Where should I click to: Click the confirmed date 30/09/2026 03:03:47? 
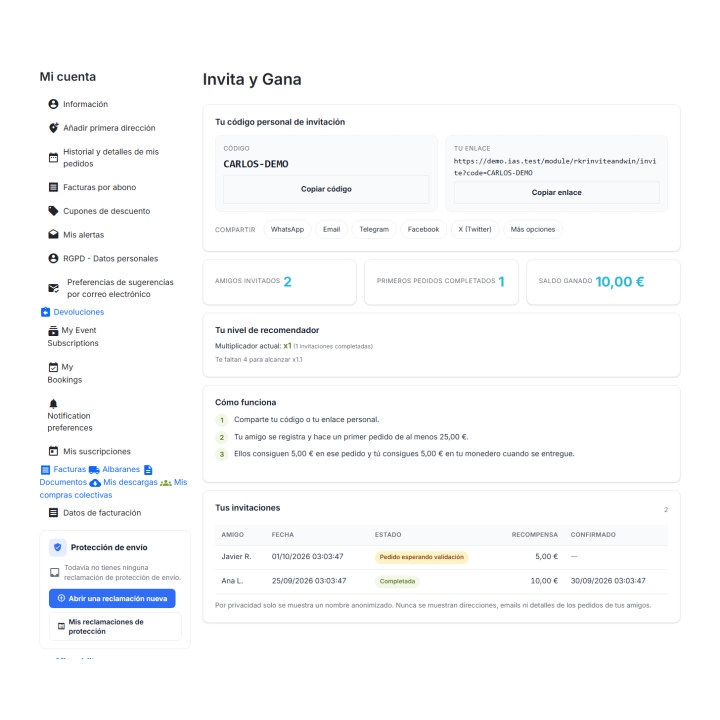click(608, 581)
